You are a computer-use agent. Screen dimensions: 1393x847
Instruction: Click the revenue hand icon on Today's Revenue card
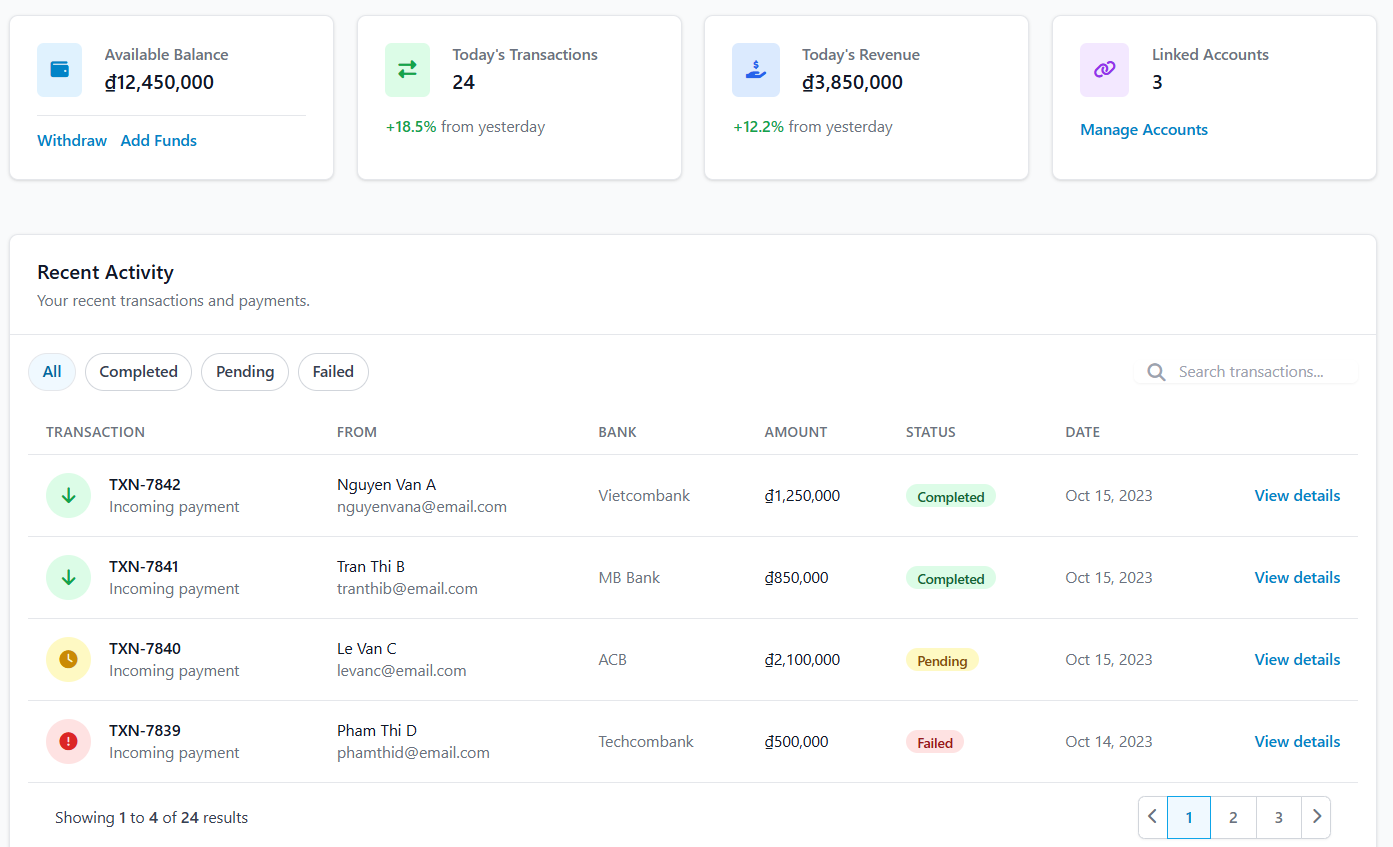[755, 70]
